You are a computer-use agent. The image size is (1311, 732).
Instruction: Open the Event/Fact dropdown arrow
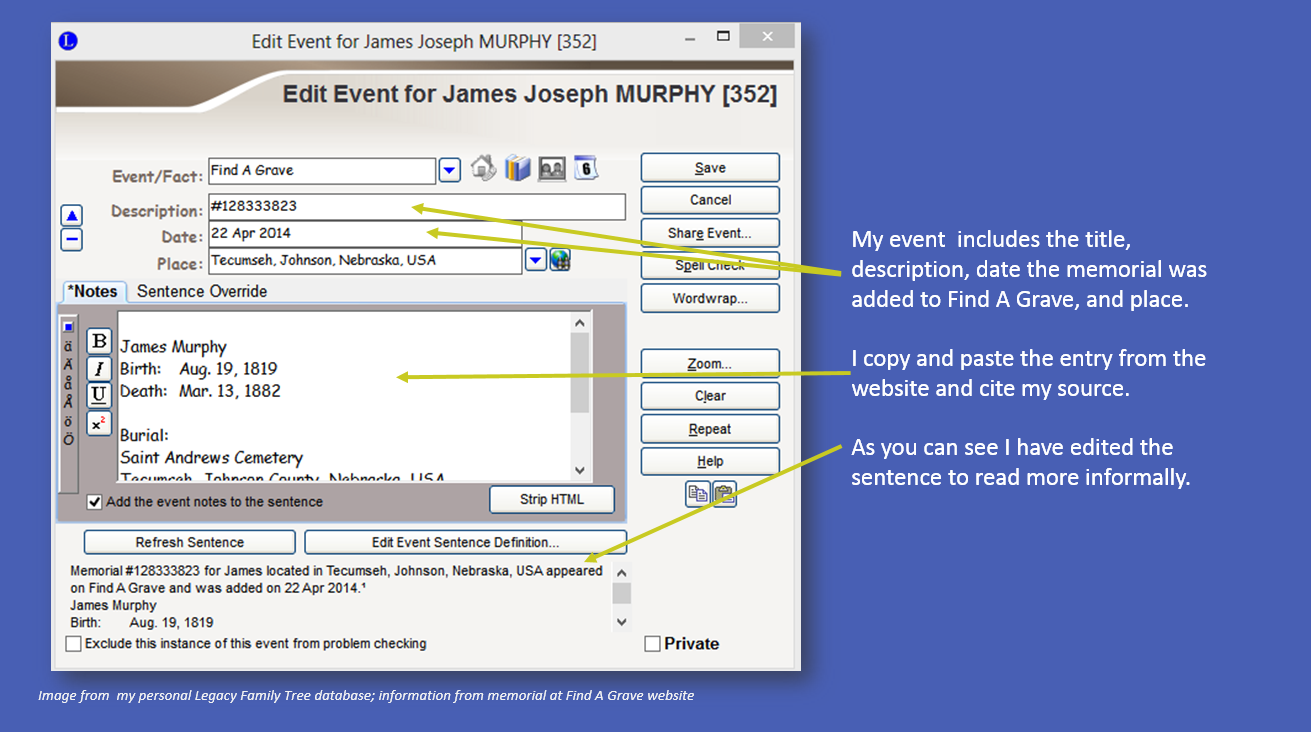tap(450, 170)
